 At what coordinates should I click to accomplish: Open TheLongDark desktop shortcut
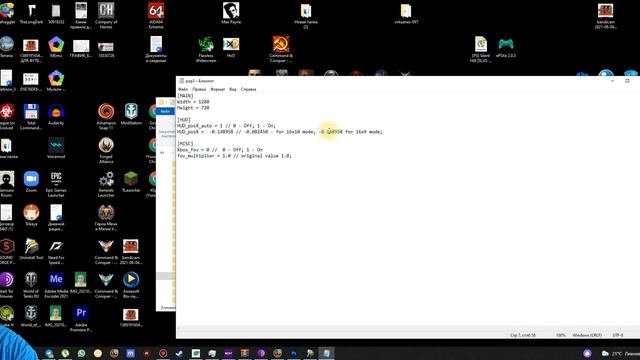pos(31,13)
